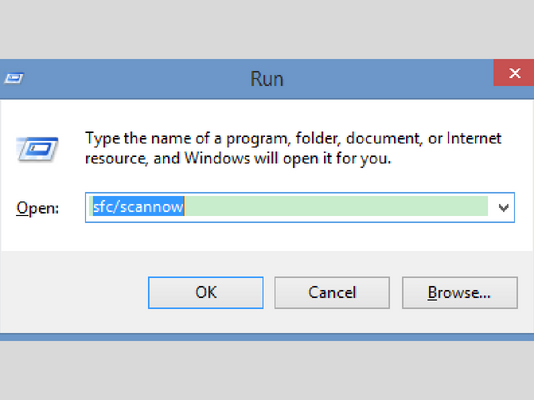Place cursor in empty green area of Open field
Viewport: 534px width, 400px height.
[x=335, y=206]
